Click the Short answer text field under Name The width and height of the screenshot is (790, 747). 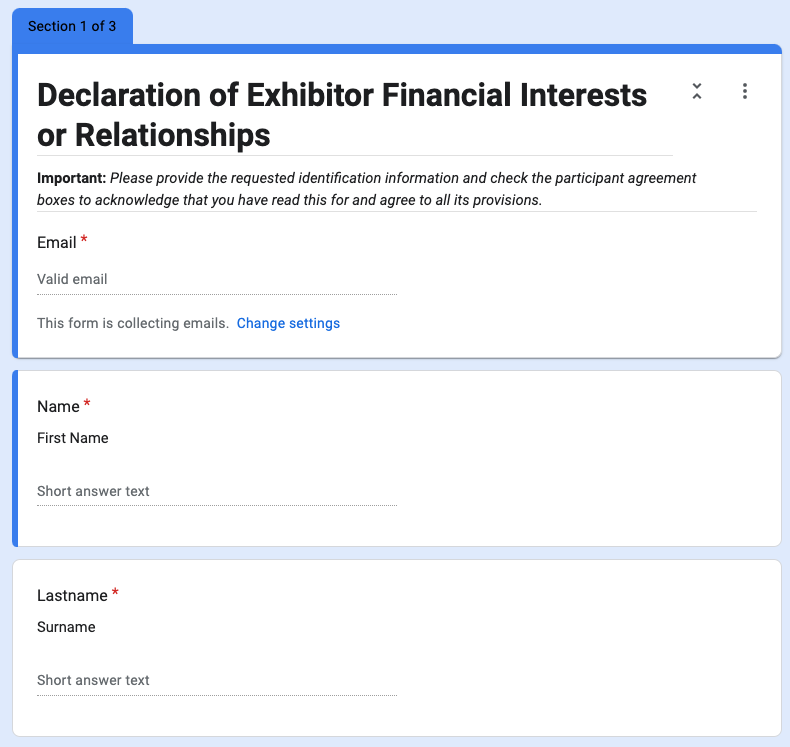click(216, 491)
